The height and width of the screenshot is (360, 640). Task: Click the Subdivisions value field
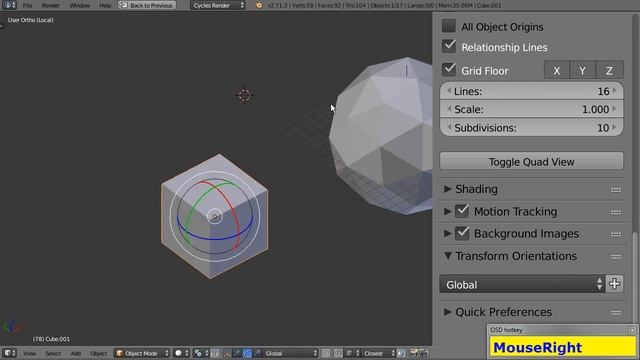point(531,128)
